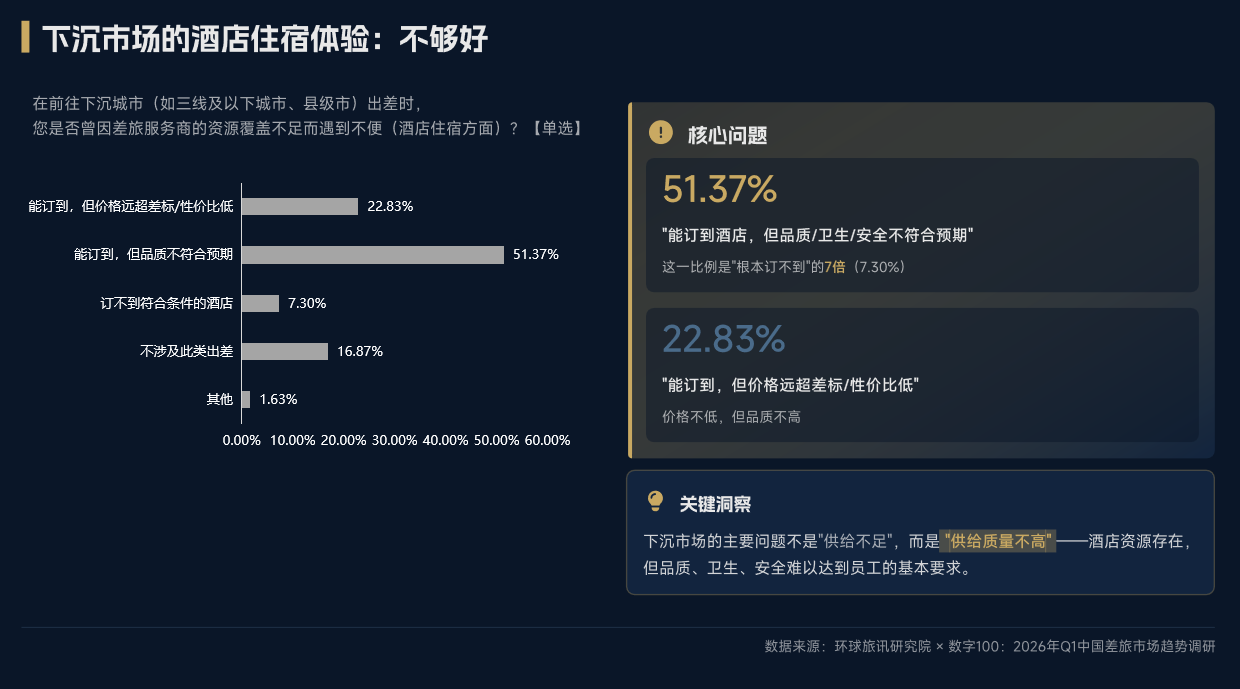1240x689 pixels.
Task: Click the 16.87% chart bar
Action: coord(285,351)
